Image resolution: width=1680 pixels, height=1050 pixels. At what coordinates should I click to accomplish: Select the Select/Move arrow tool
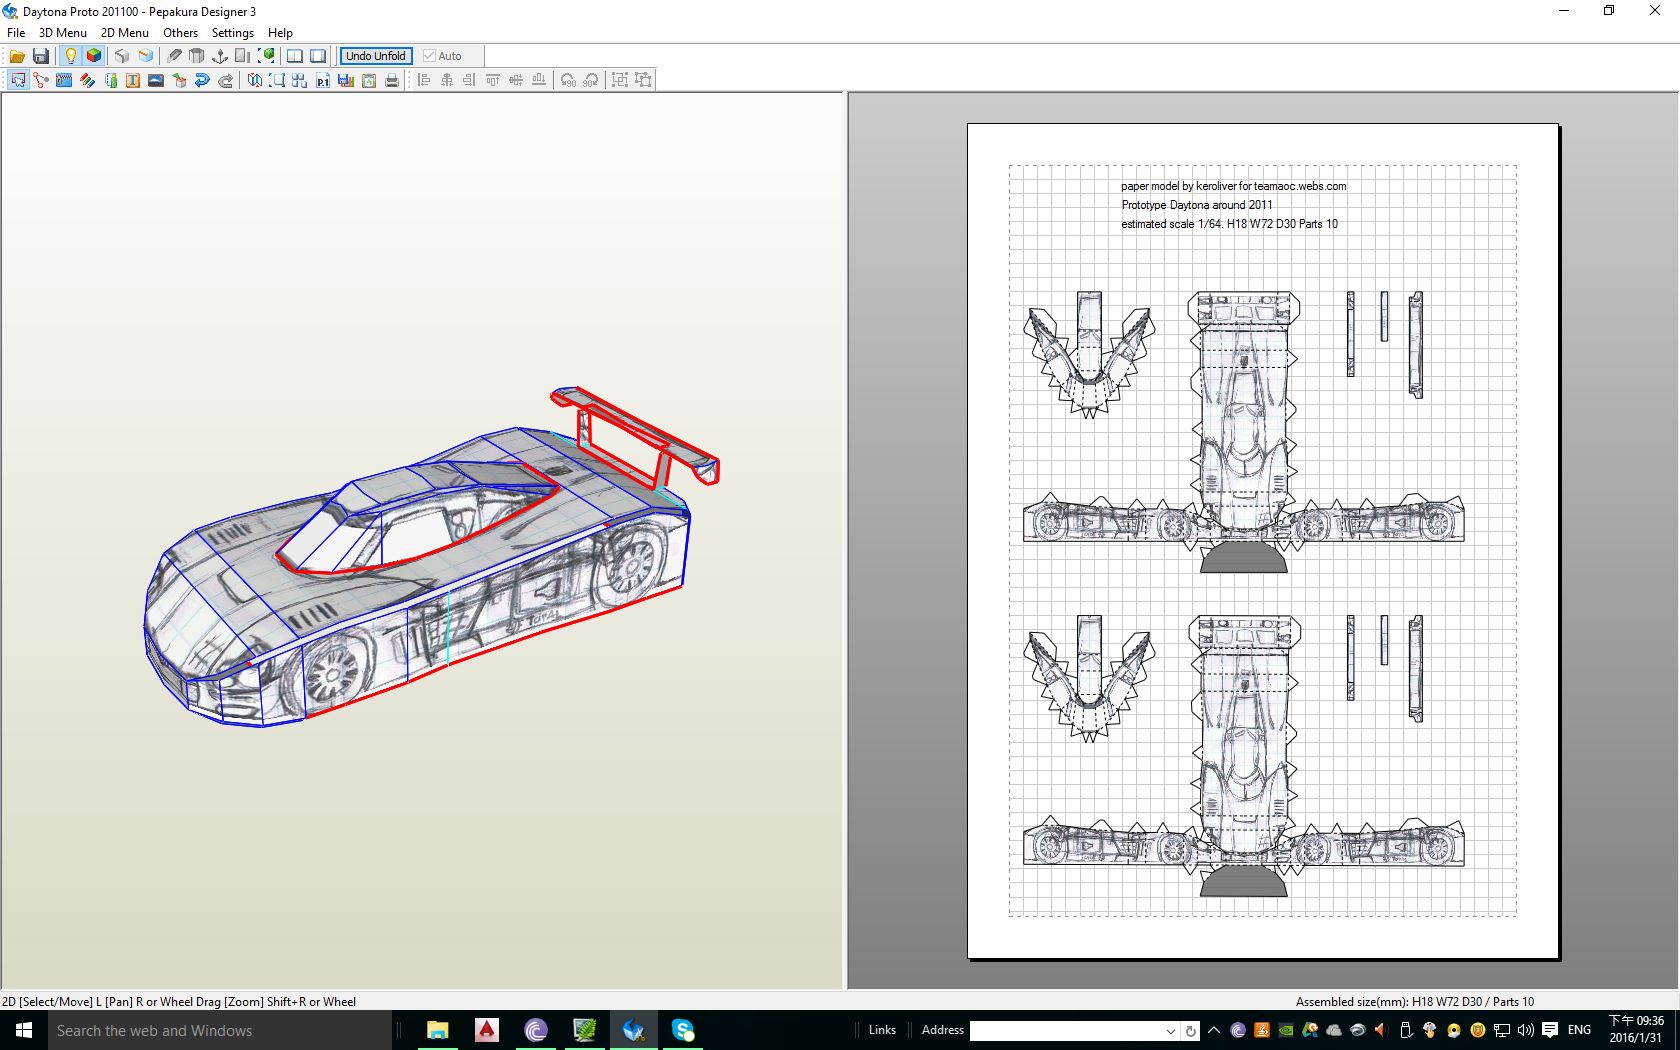18,80
